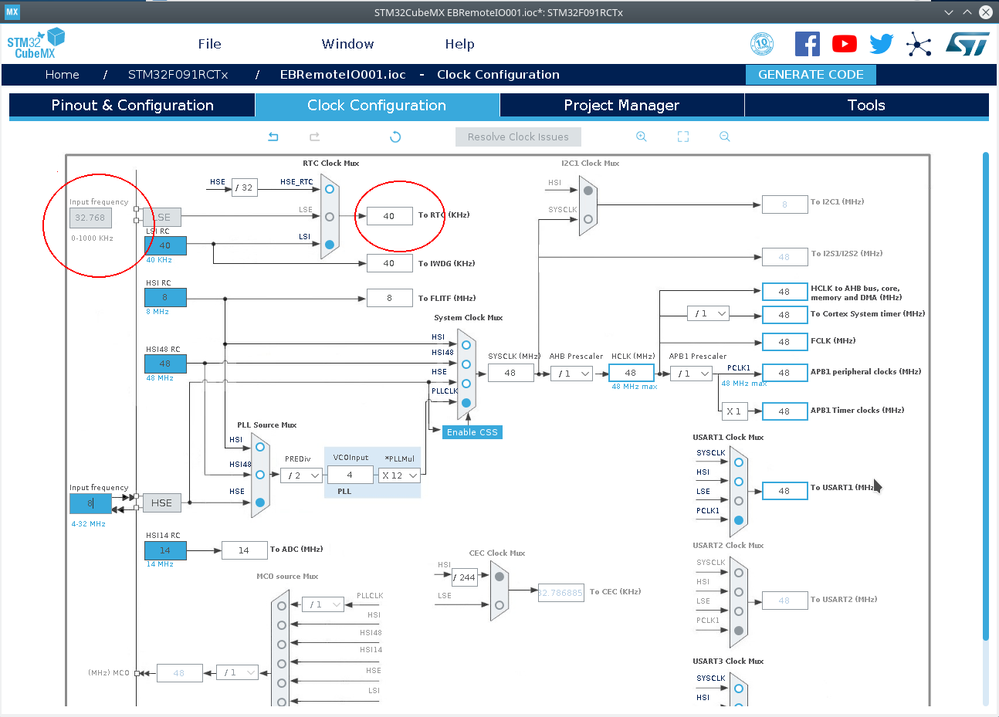
Task: Click the ST logo
Action: click(x=967, y=44)
